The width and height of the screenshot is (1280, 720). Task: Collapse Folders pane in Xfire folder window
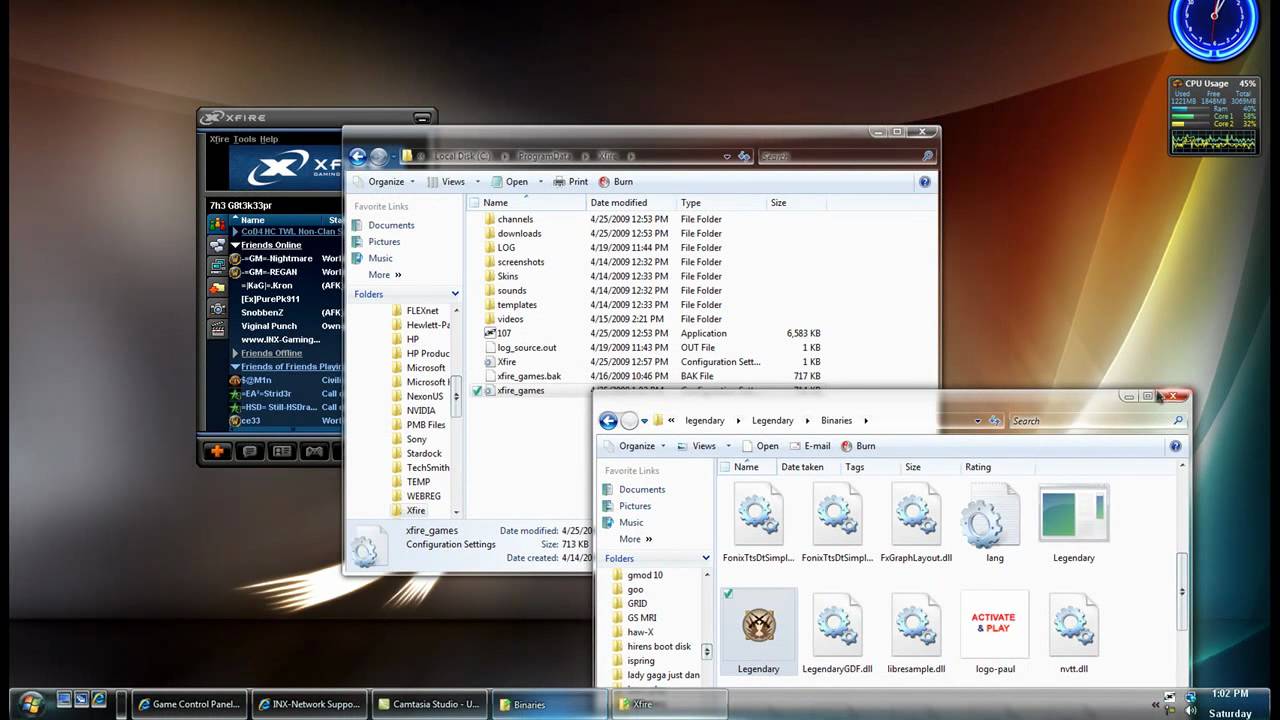455,294
